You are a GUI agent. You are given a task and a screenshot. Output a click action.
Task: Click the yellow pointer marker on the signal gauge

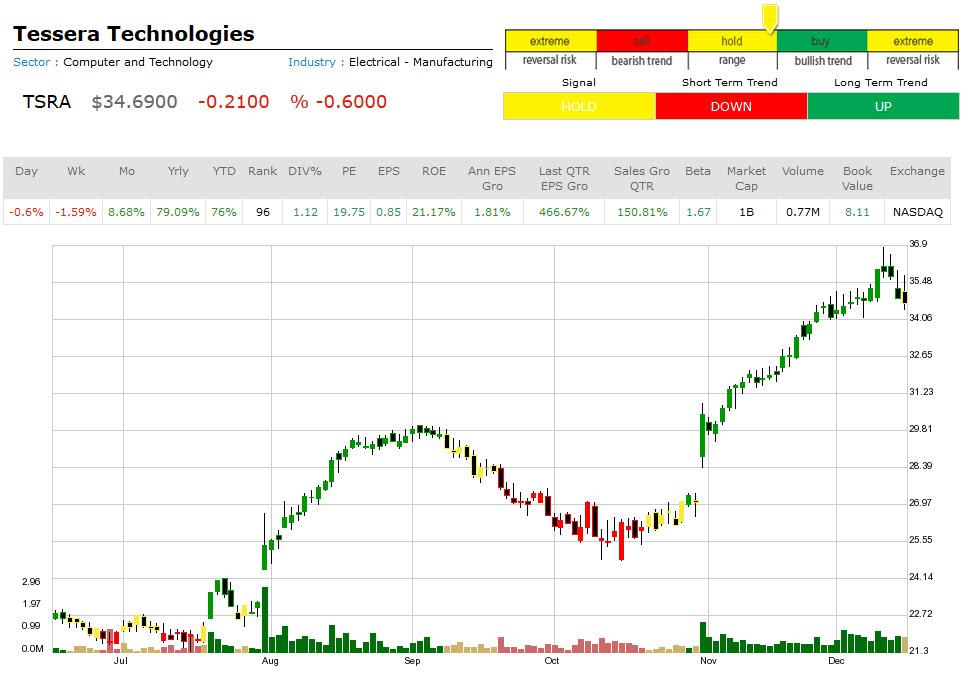[x=770, y=18]
